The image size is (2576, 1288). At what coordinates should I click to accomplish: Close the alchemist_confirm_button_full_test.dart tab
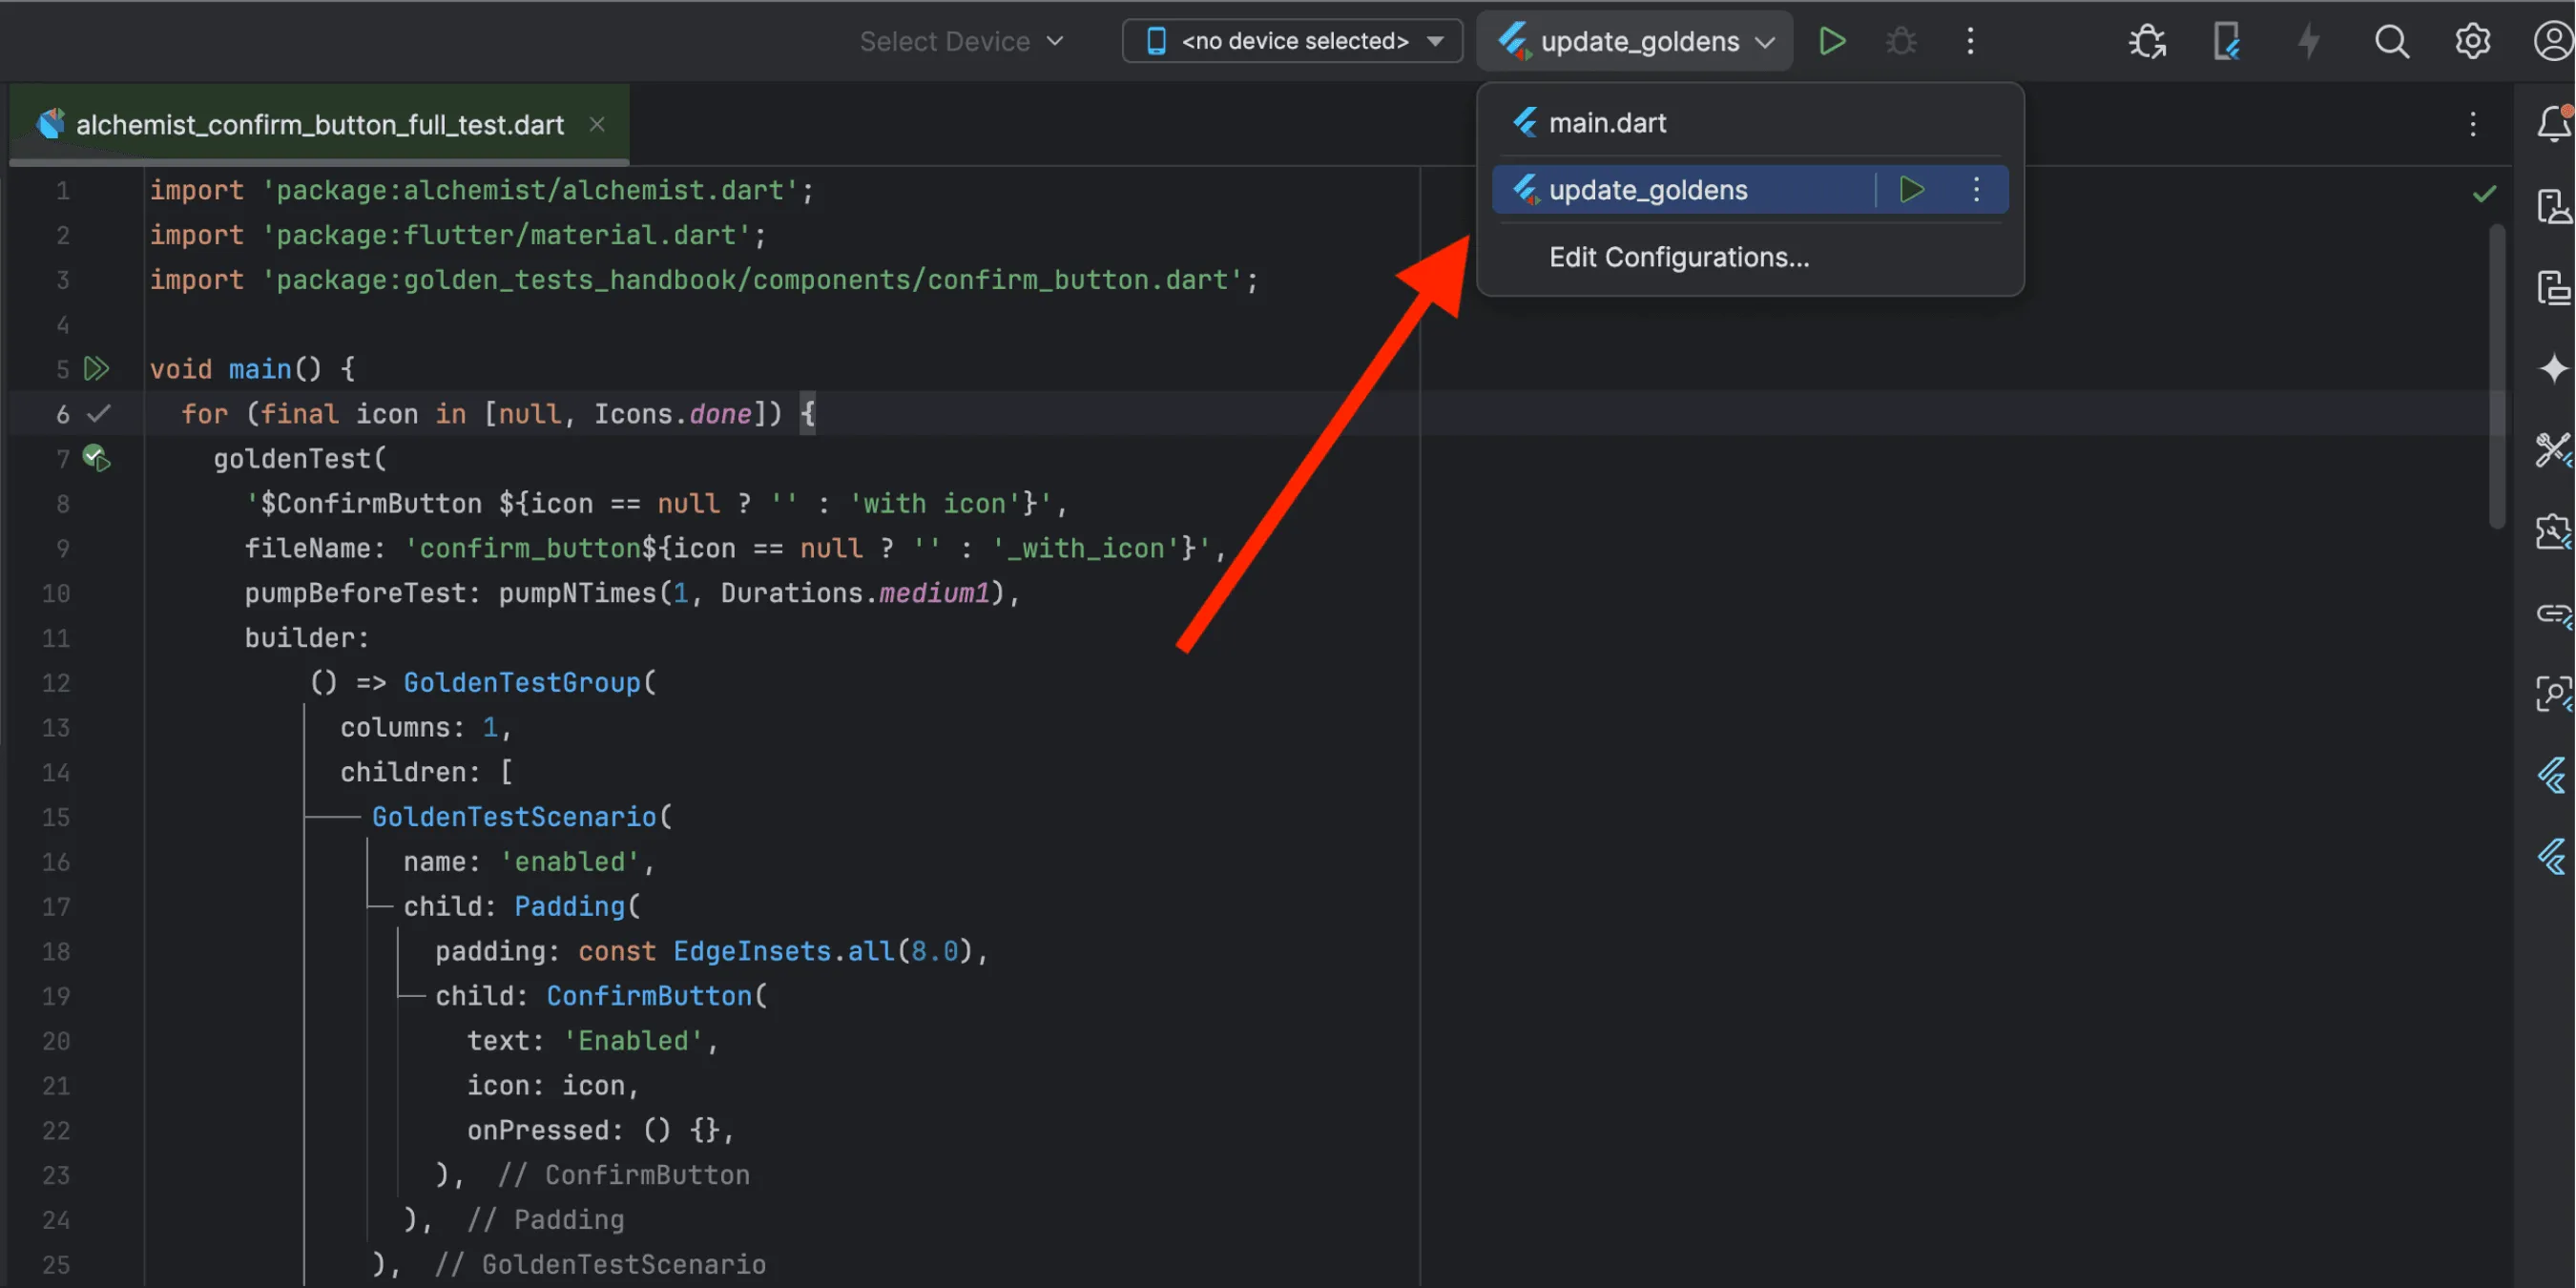pyautogui.click(x=597, y=124)
